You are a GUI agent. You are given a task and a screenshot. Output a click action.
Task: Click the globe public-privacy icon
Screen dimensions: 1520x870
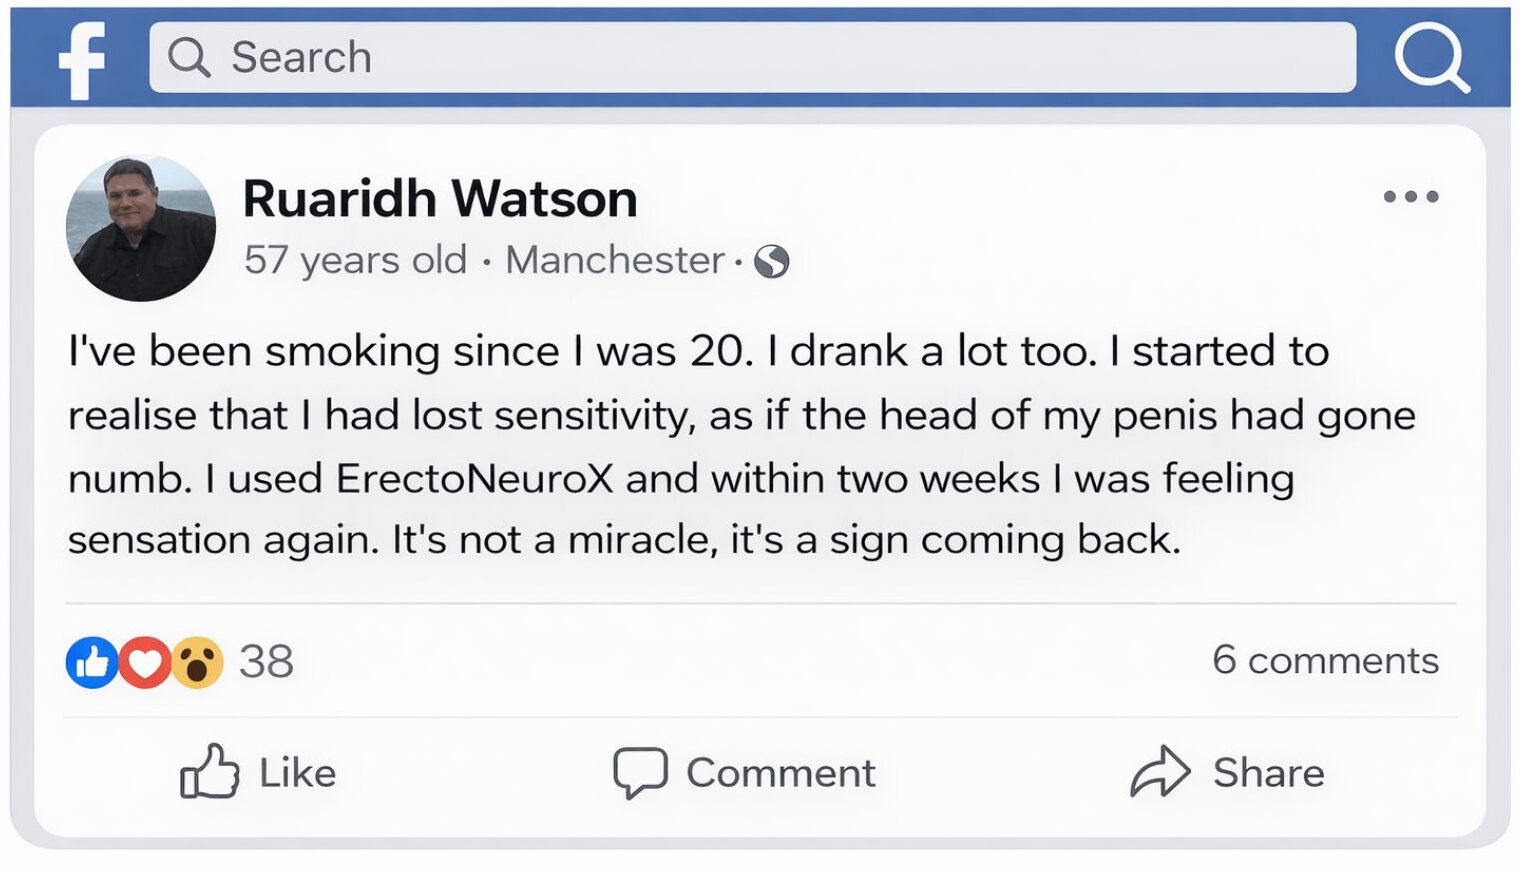click(772, 261)
